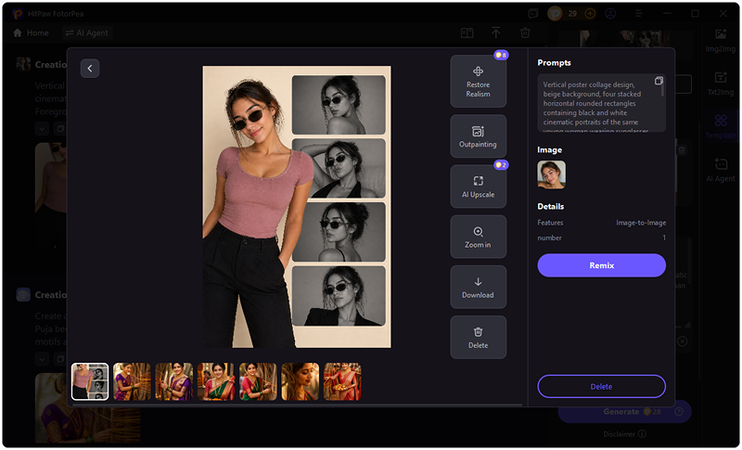
Task: Apply Restore Realism to image
Action: 478,81
